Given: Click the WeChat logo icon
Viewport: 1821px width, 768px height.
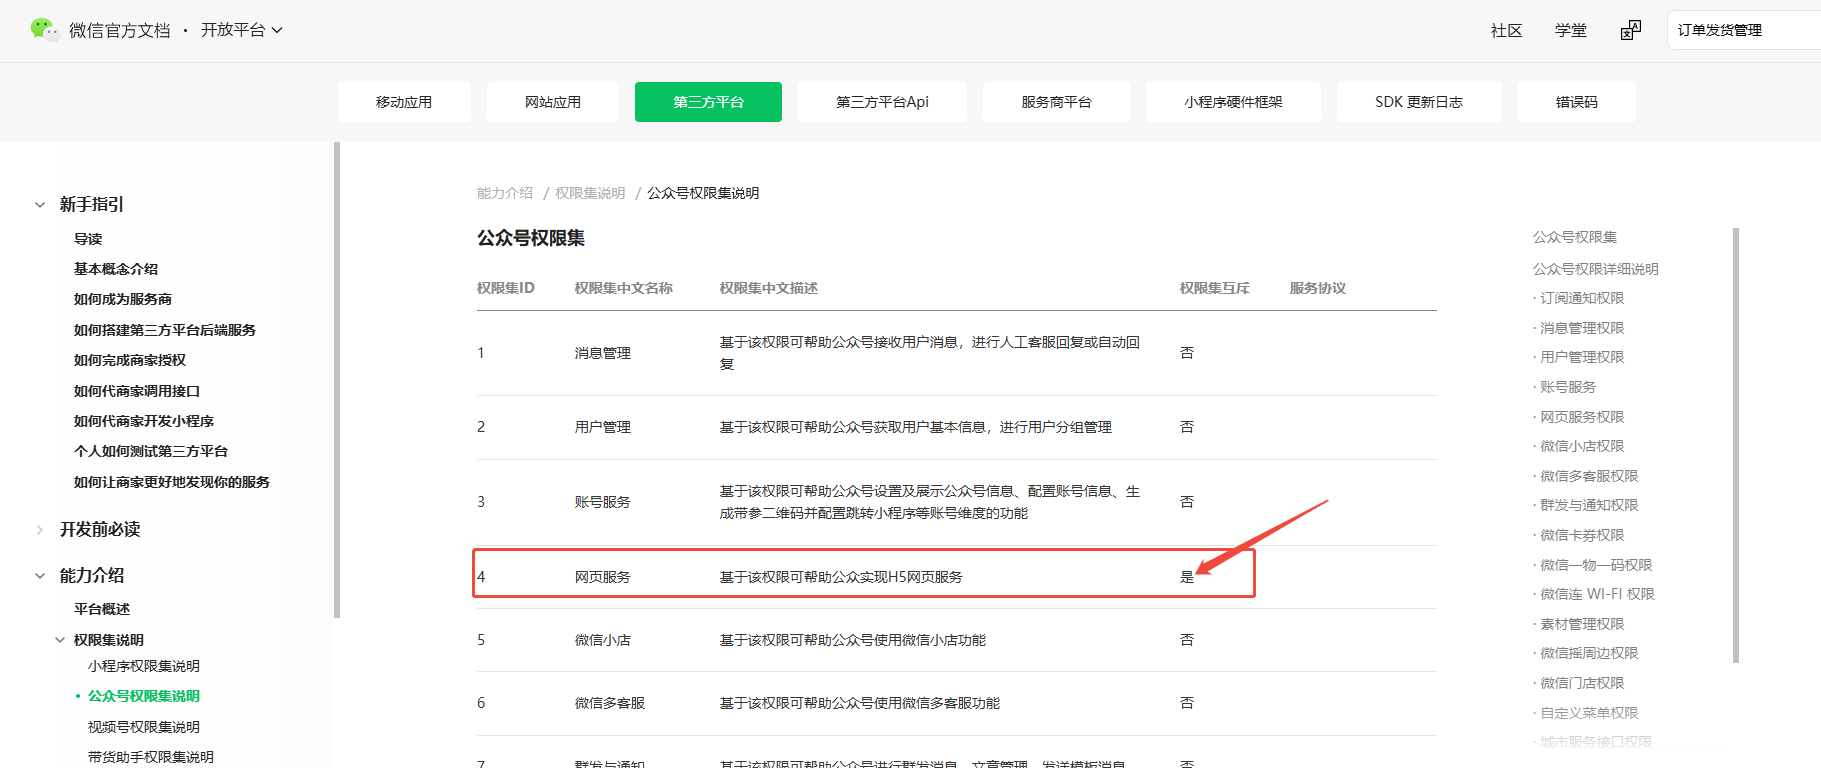Looking at the screenshot, I should tap(45, 30).
